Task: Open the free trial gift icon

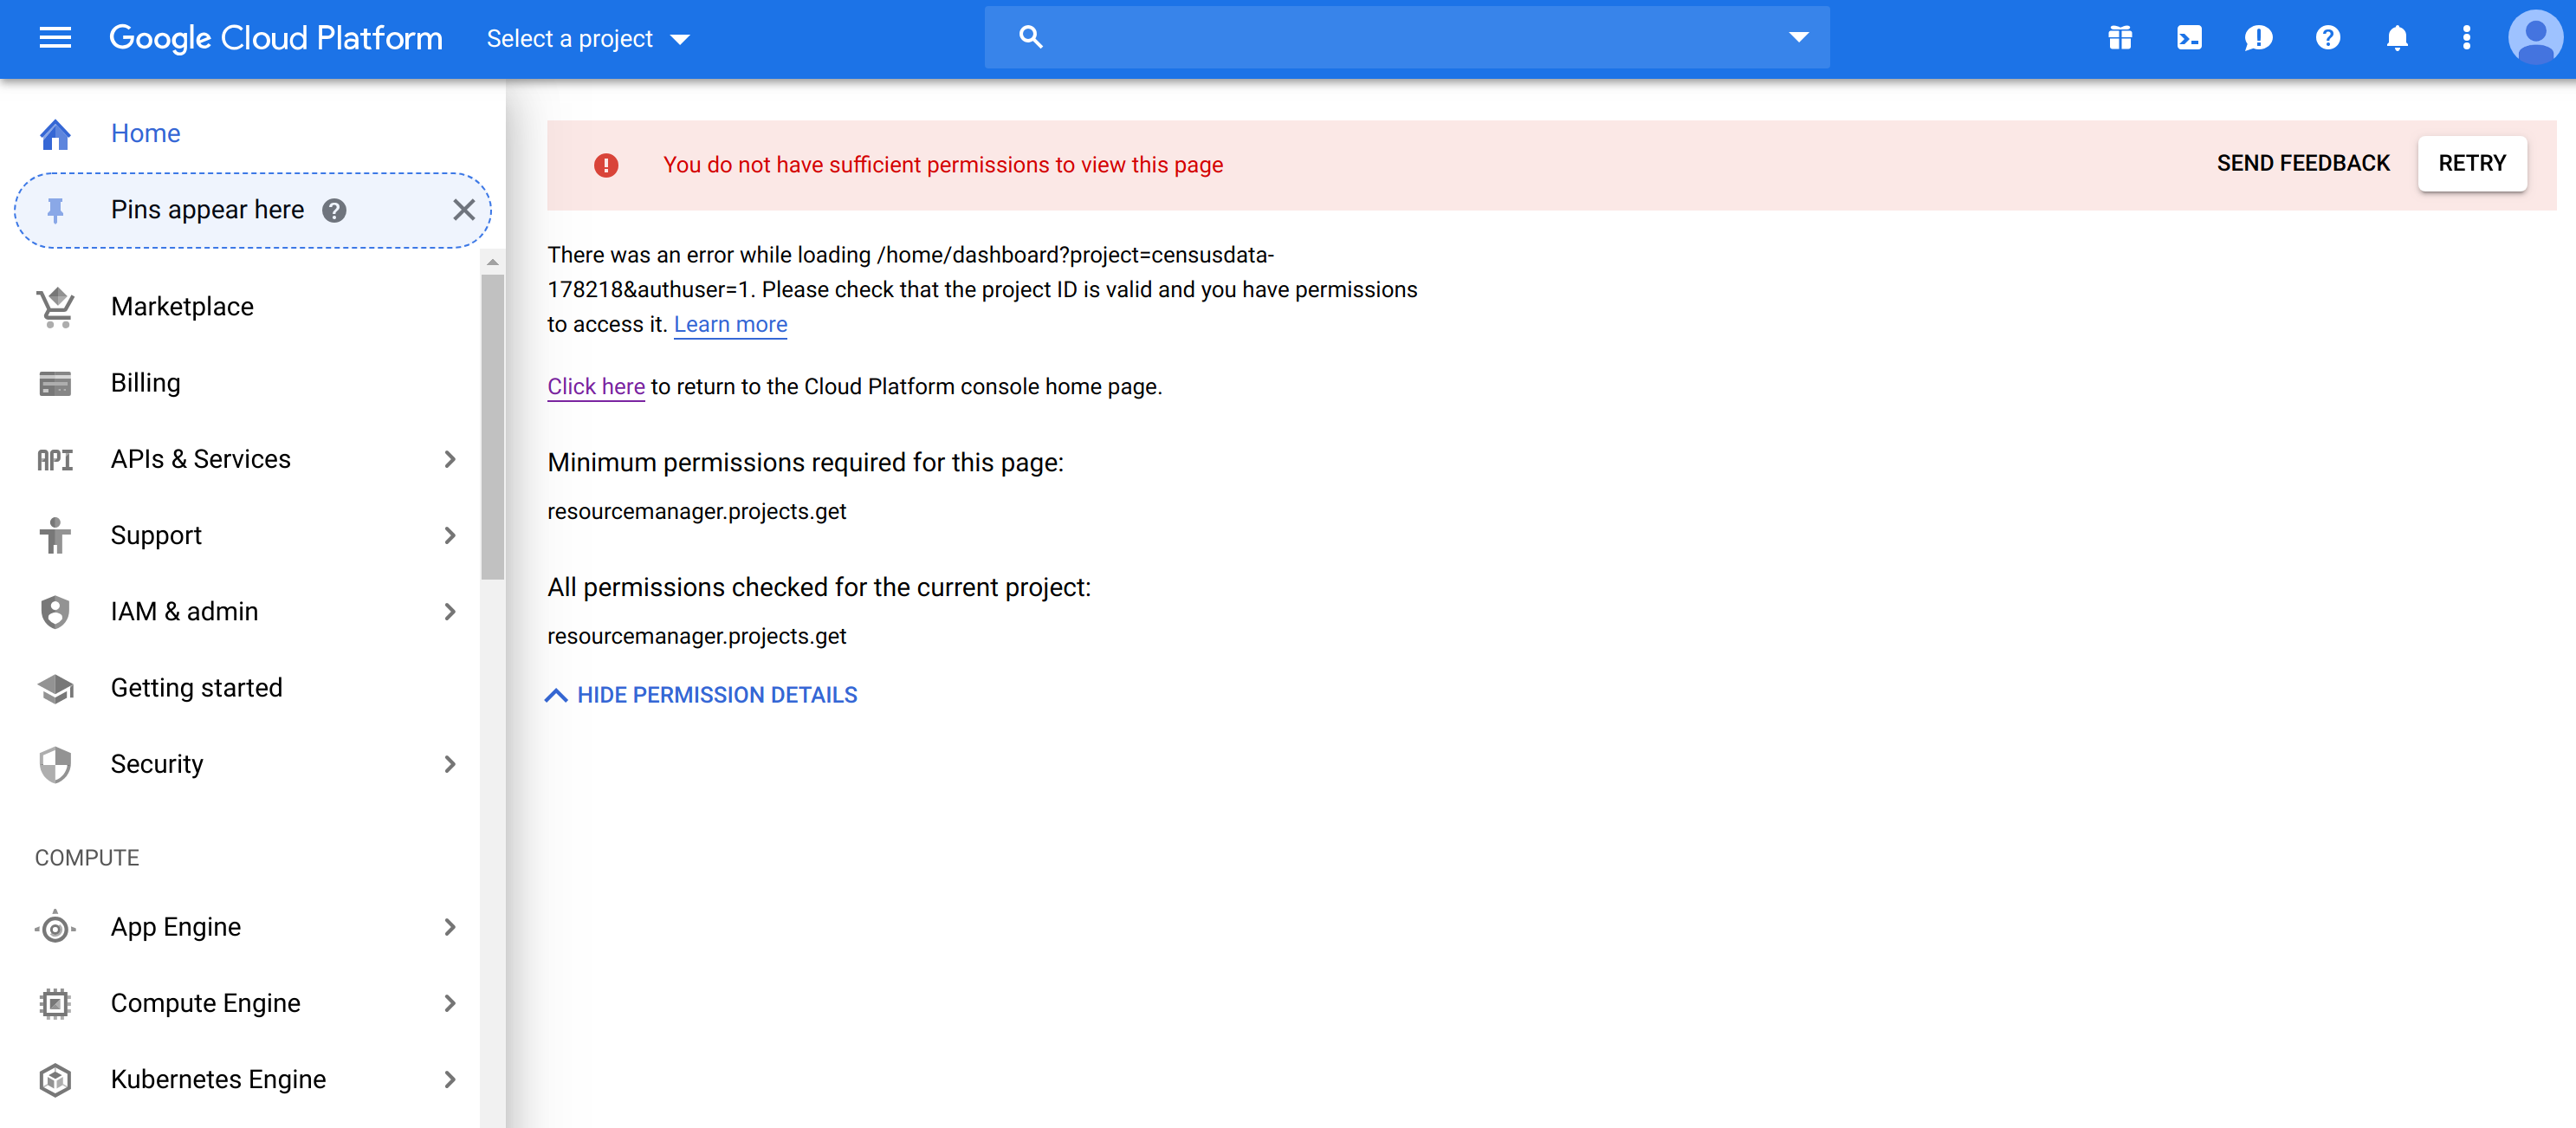Action: pyautogui.click(x=2119, y=38)
